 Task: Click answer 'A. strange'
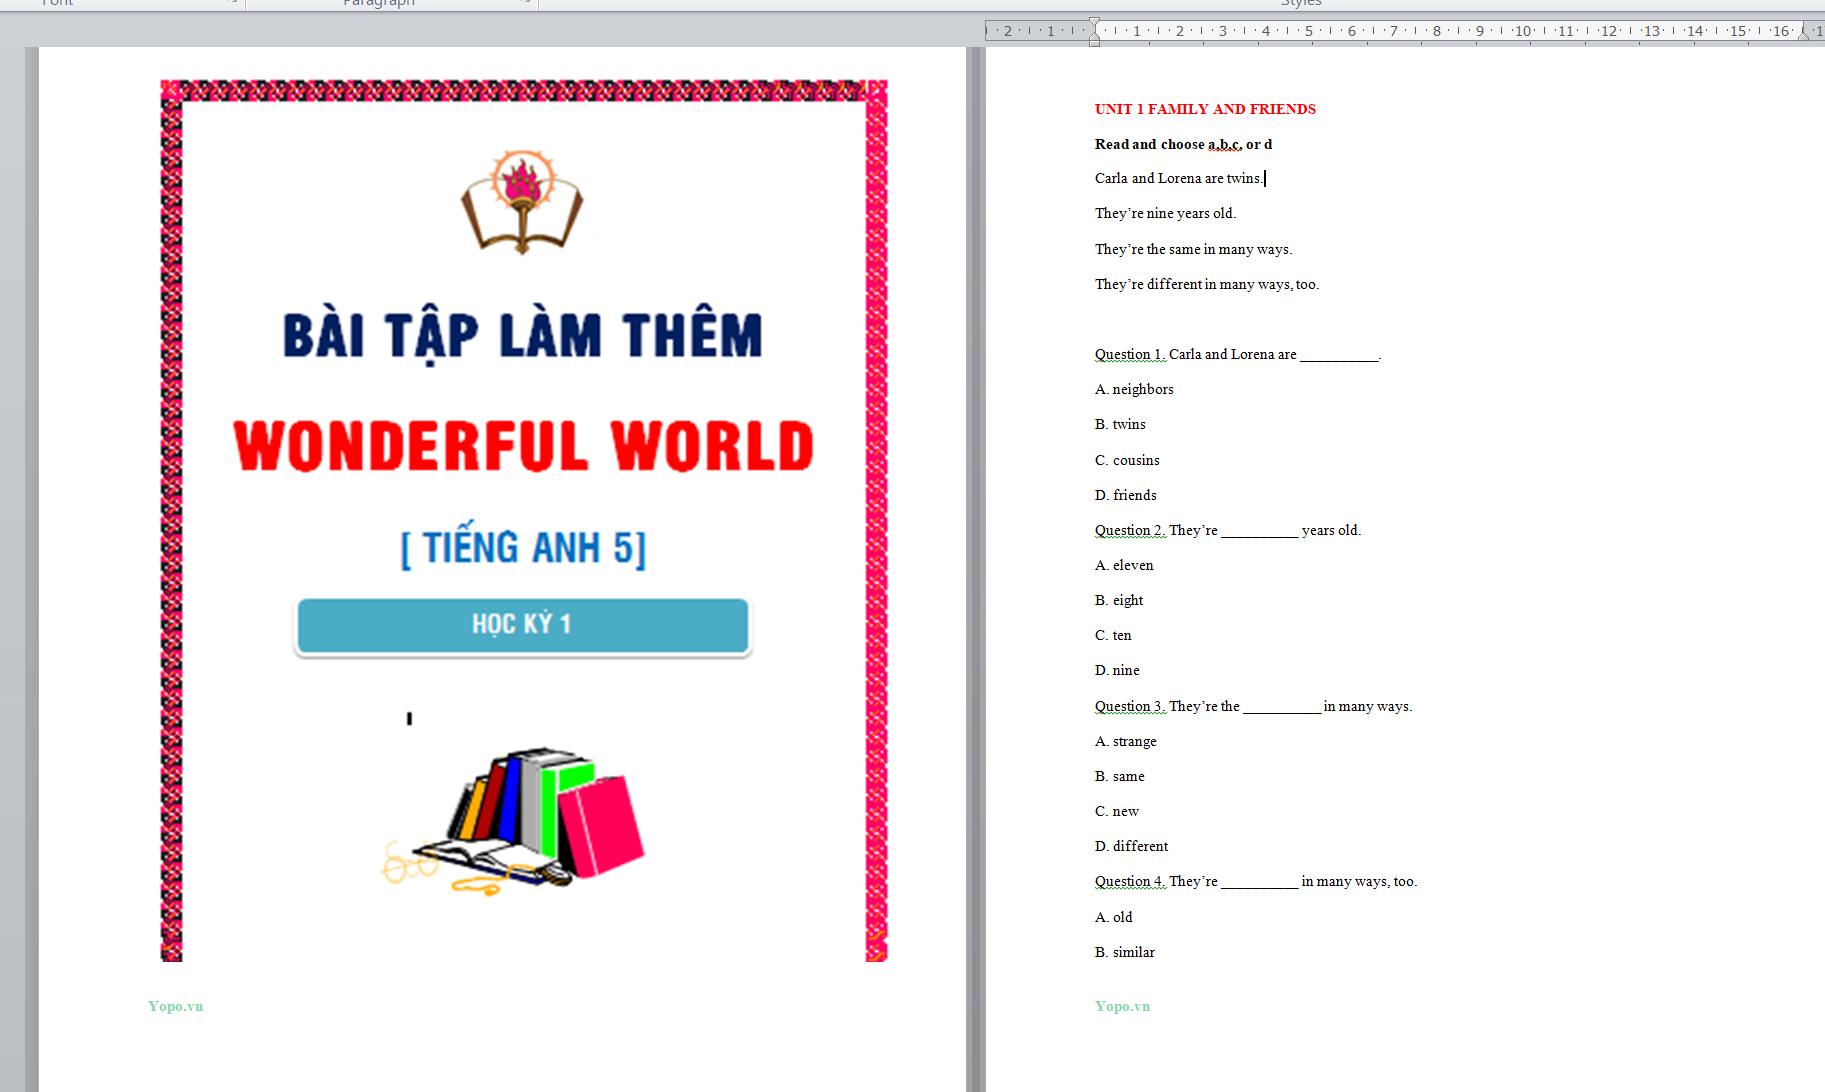click(x=1125, y=741)
